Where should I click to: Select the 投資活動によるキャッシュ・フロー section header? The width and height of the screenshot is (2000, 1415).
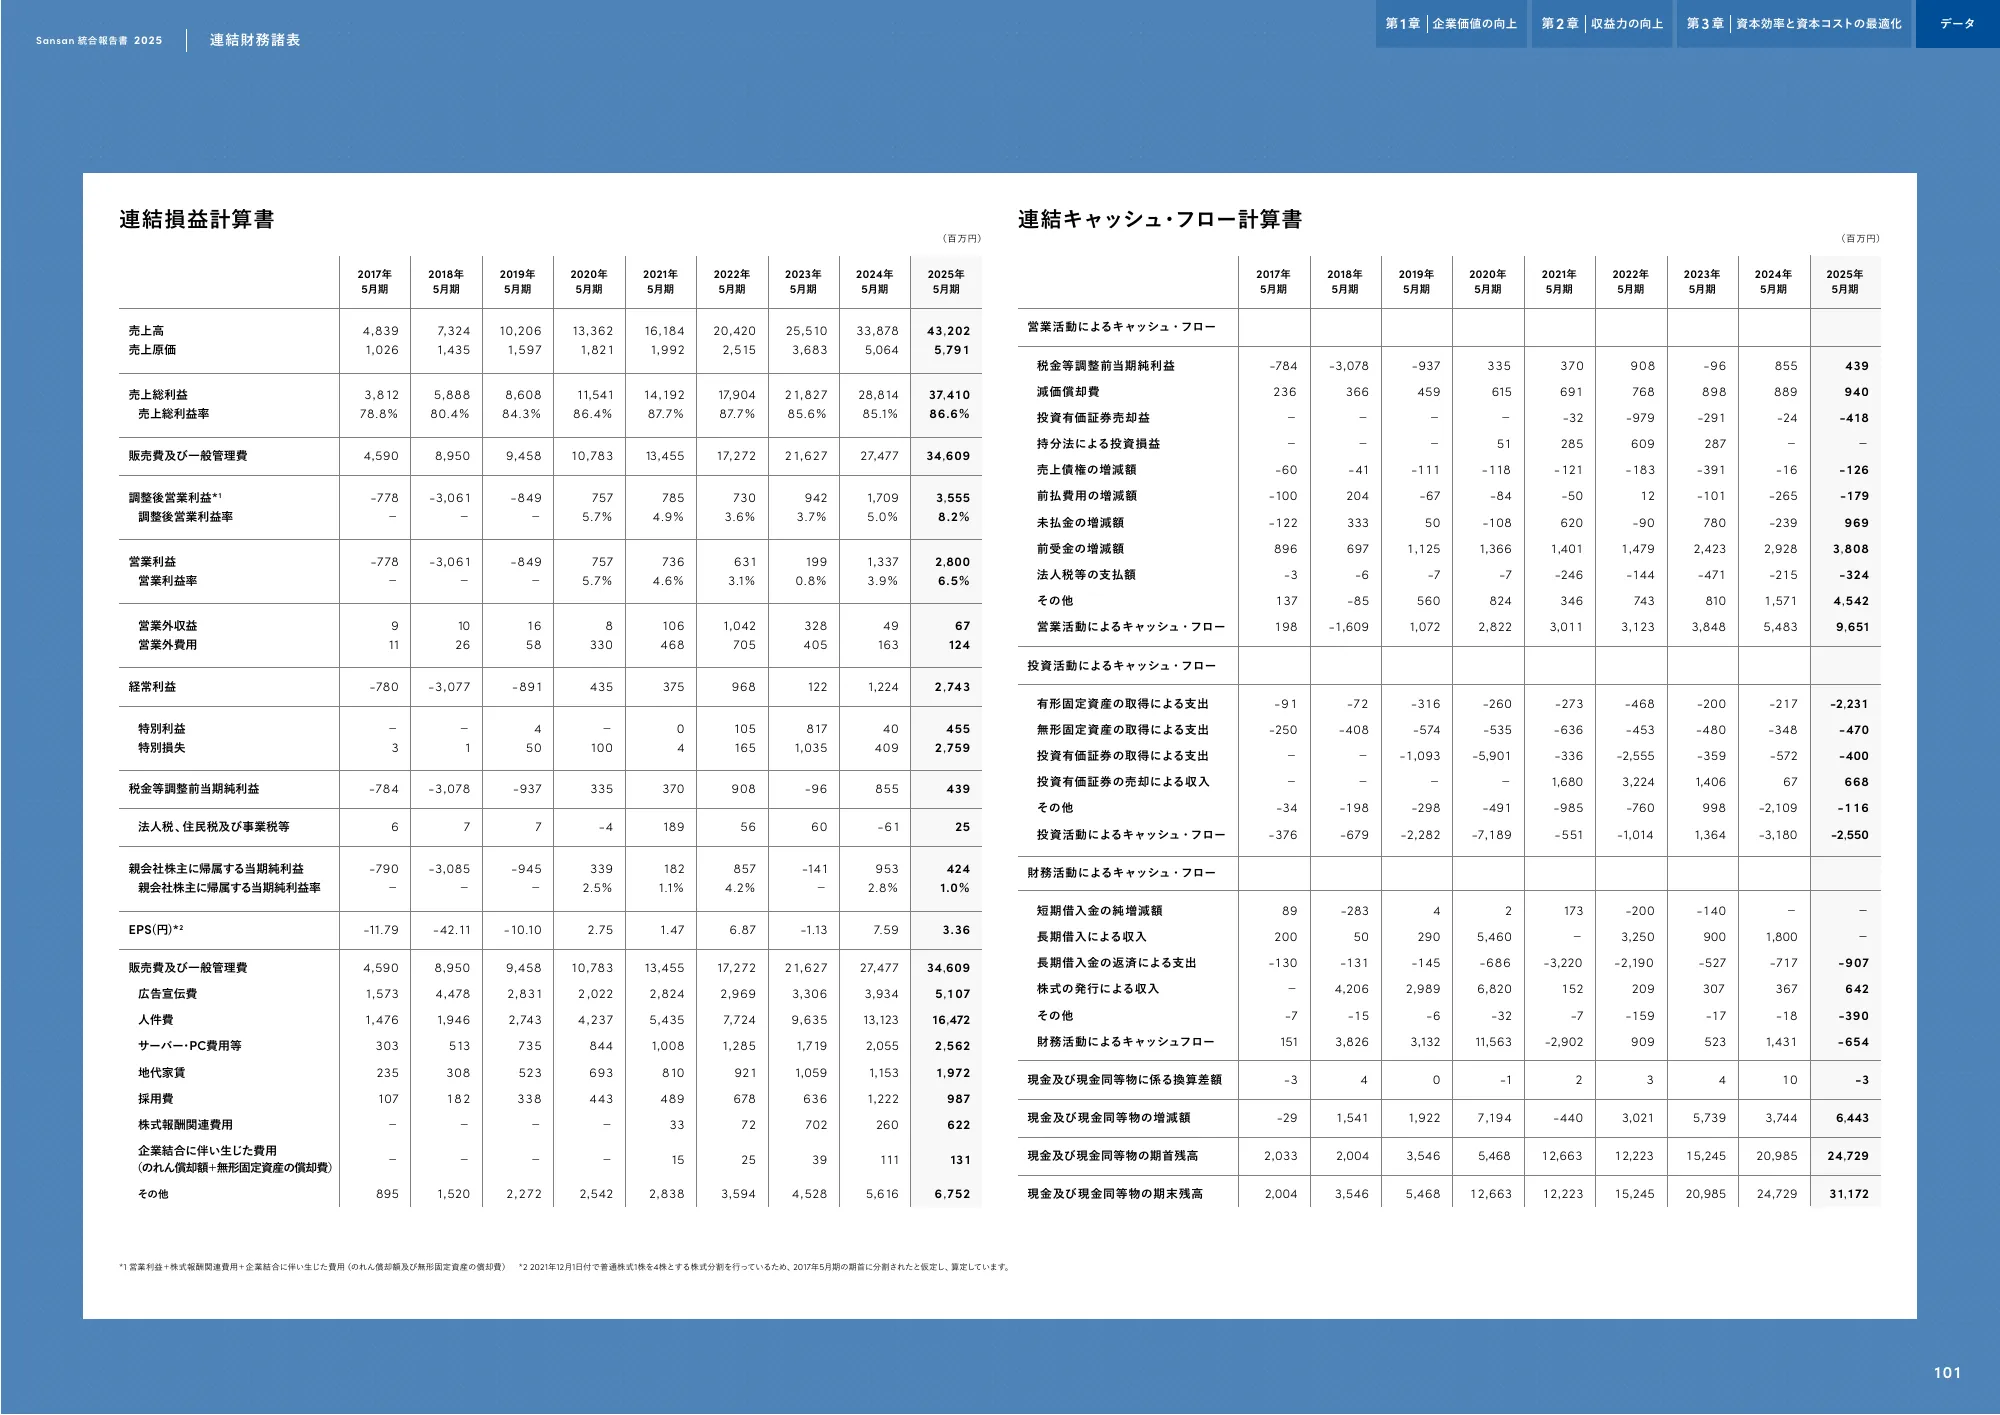click(1121, 666)
